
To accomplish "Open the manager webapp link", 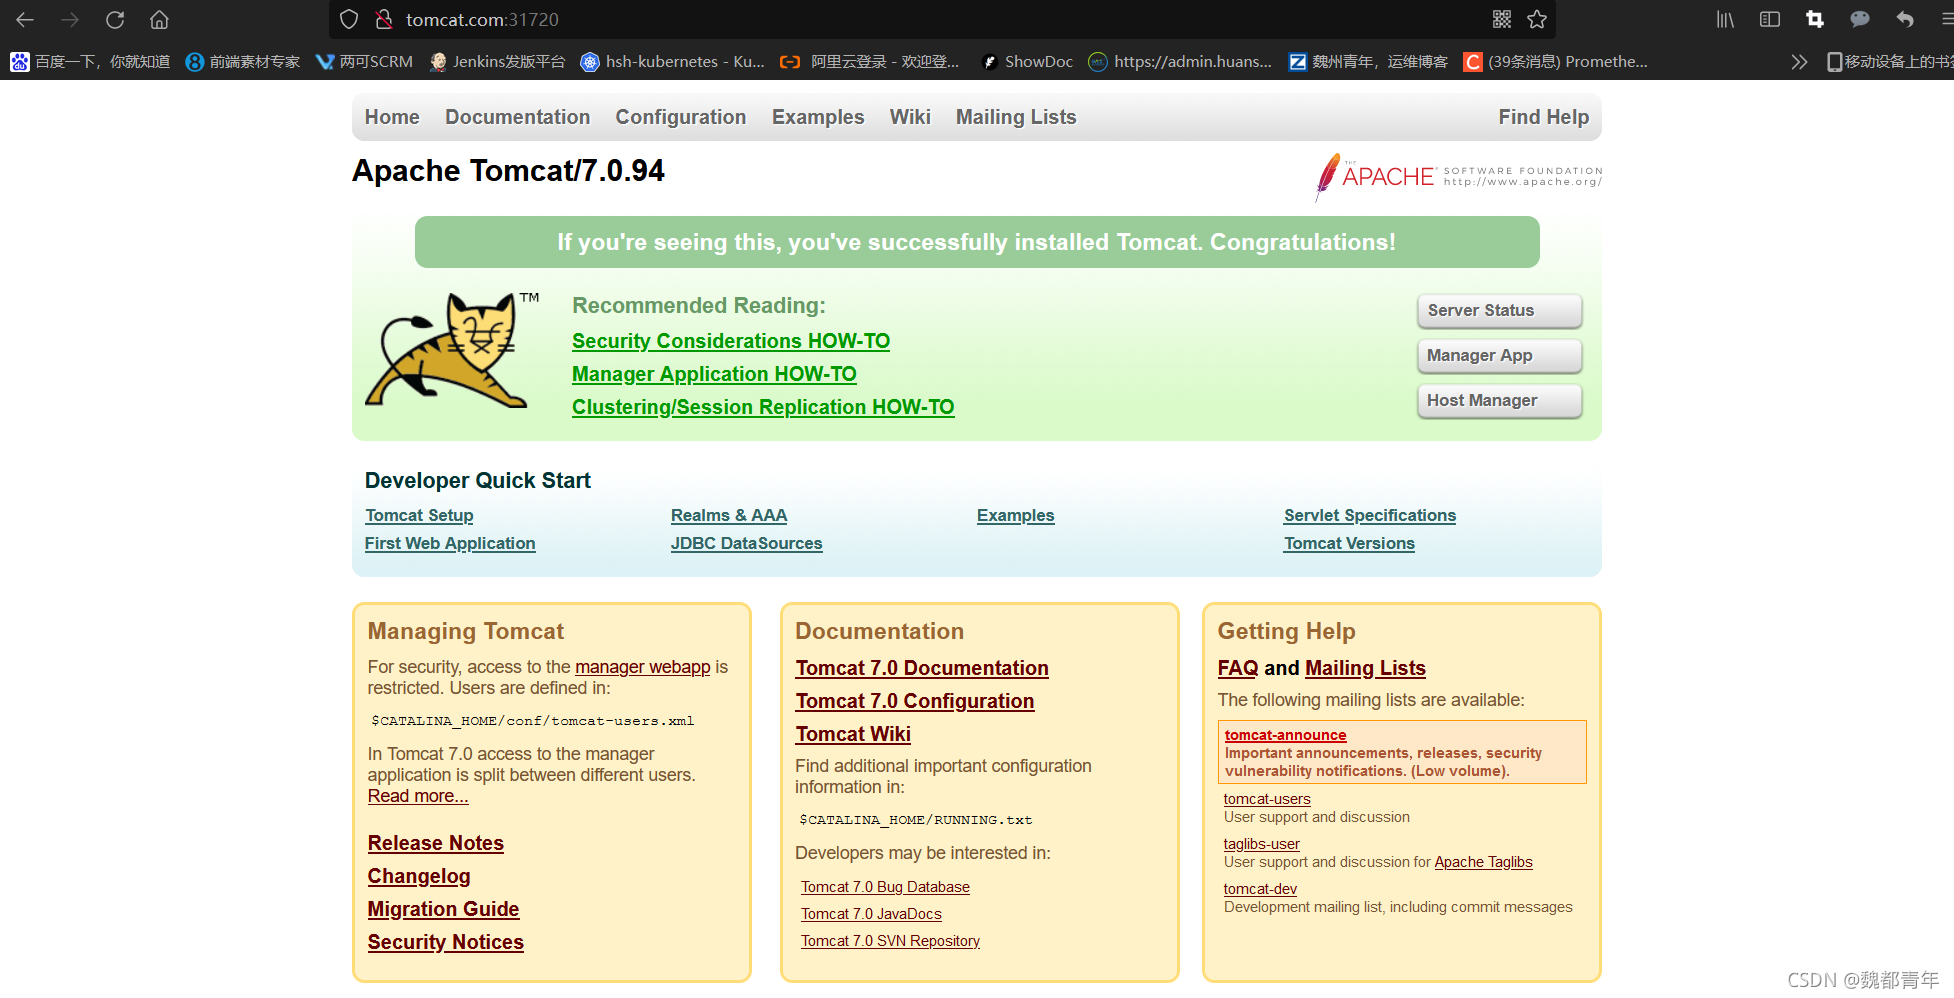I will pyautogui.click(x=643, y=667).
